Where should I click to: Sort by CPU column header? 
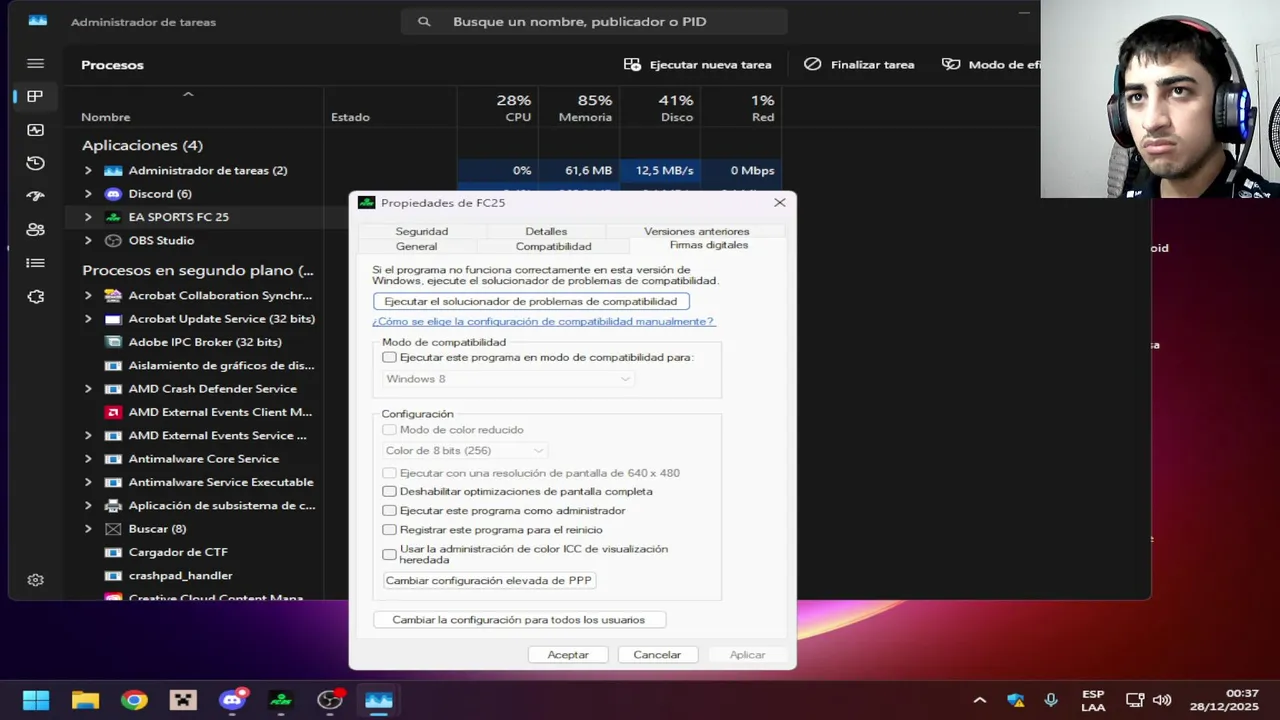(498, 108)
